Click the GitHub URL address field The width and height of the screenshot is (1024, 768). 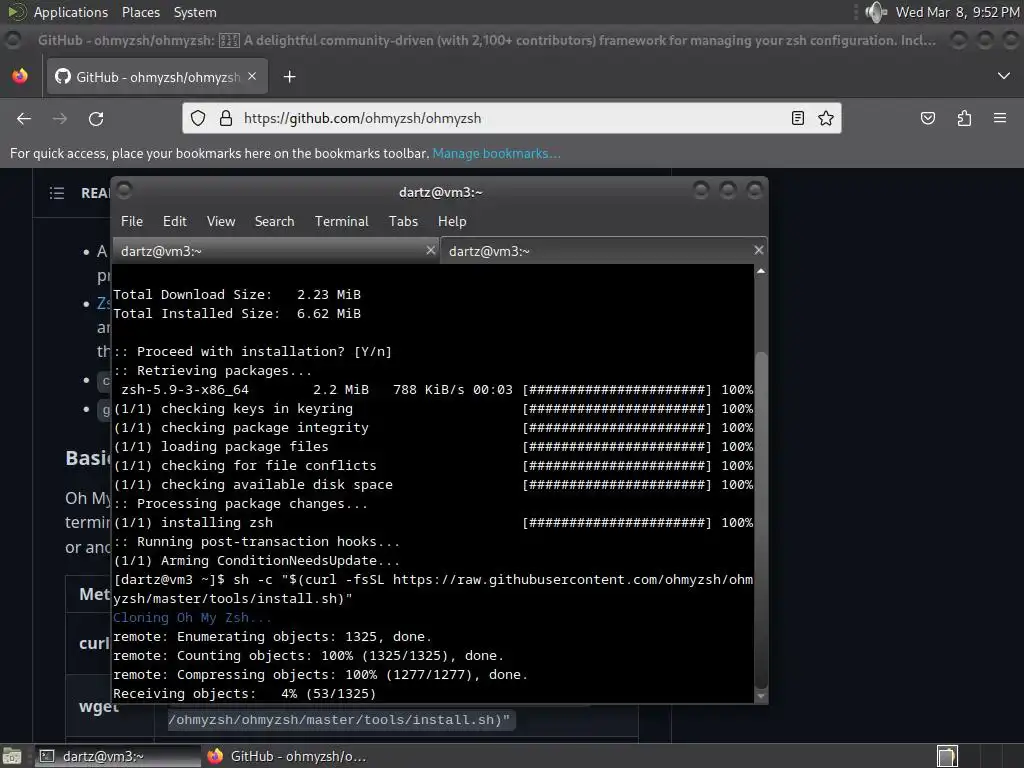point(511,118)
